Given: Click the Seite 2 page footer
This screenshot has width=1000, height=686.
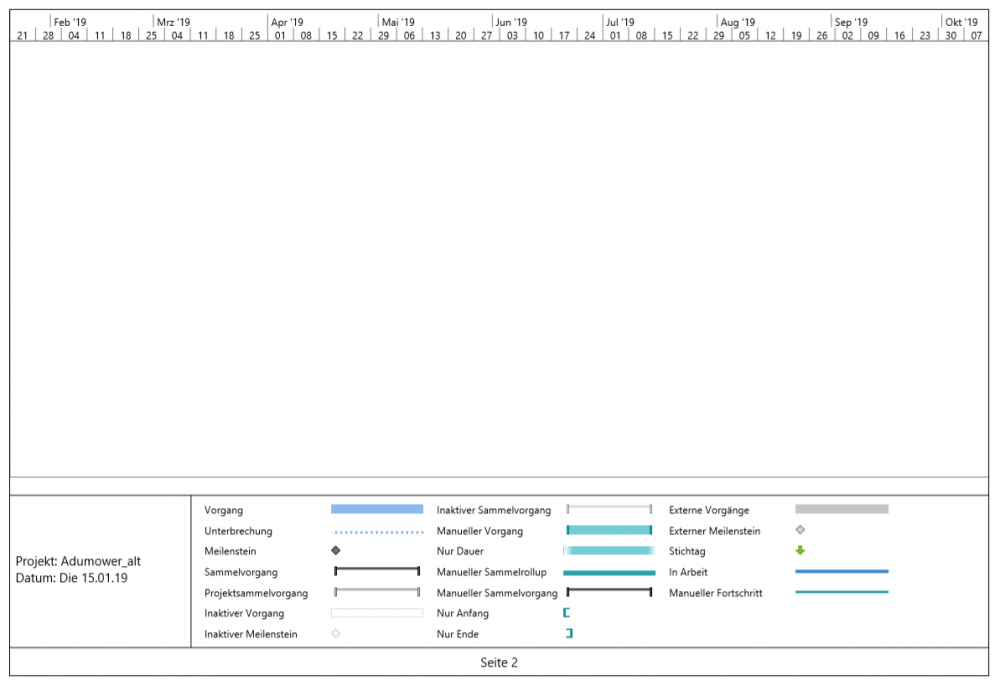Looking at the screenshot, I should [499, 662].
